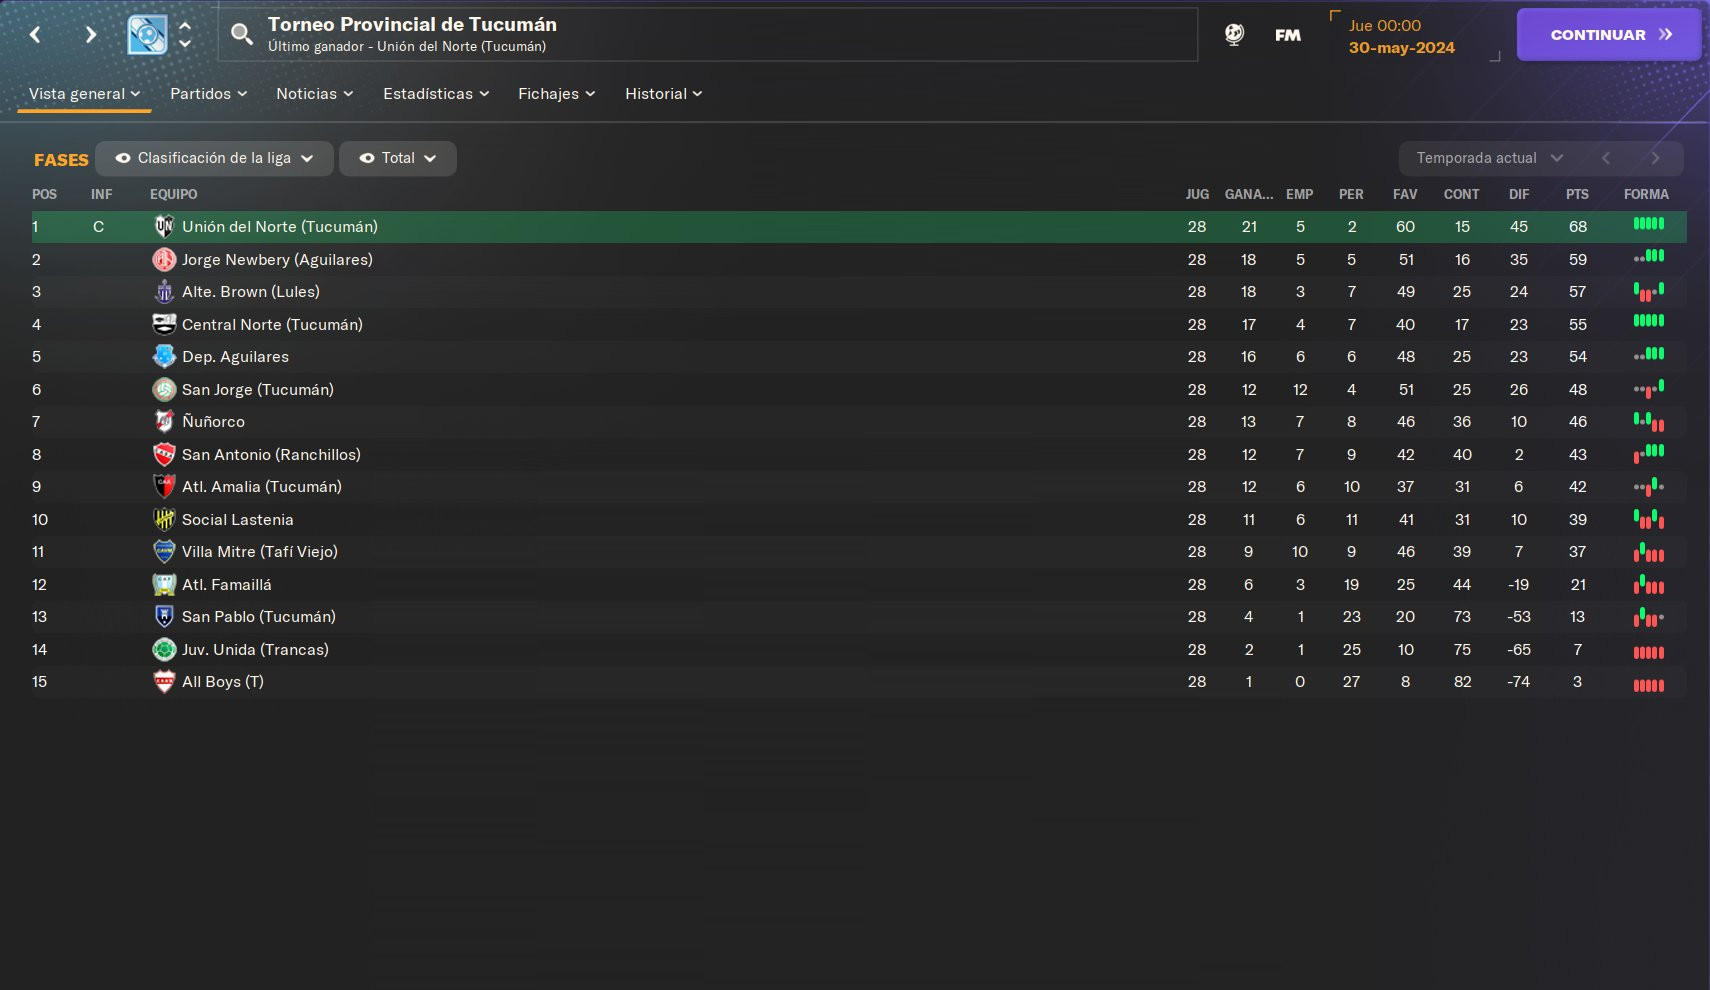The height and width of the screenshot is (990, 1710).
Task: Sort the table by PTS column
Action: point(1577,194)
